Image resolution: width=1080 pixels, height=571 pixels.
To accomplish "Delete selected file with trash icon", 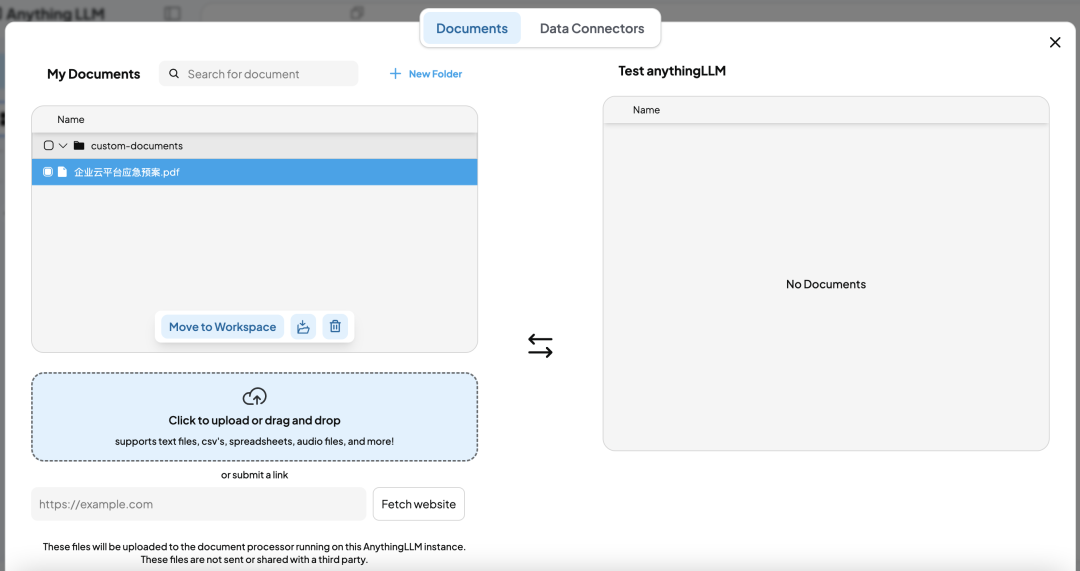I will [335, 326].
